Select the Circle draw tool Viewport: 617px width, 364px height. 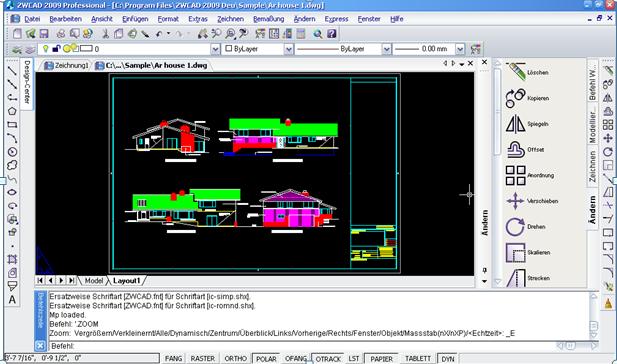12,152
